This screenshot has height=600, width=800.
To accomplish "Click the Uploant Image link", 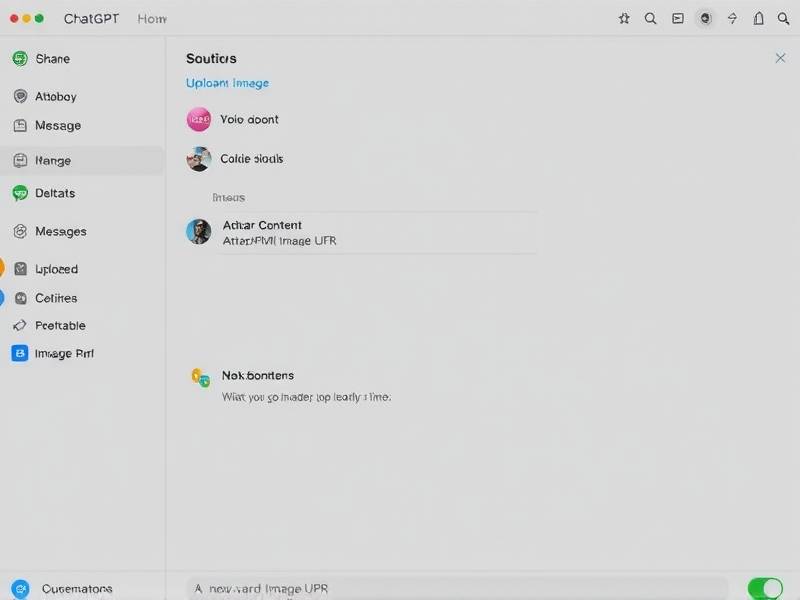I will tap(227, 83).
